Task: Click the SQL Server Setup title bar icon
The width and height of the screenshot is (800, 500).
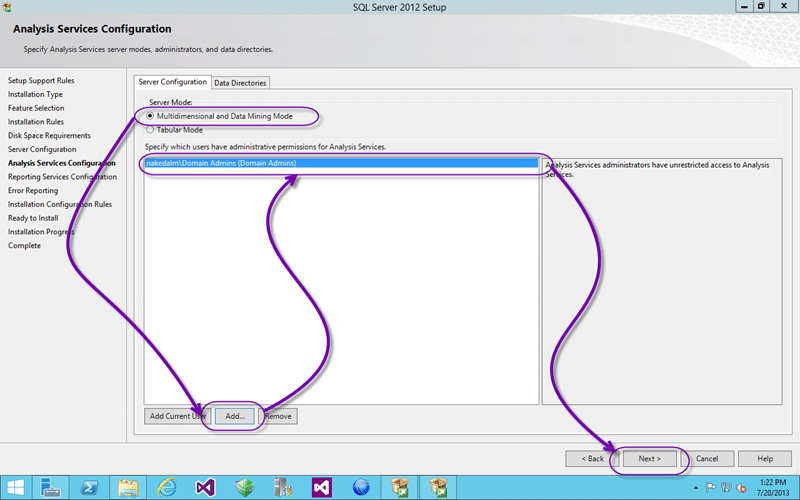Action: [7, 7]
